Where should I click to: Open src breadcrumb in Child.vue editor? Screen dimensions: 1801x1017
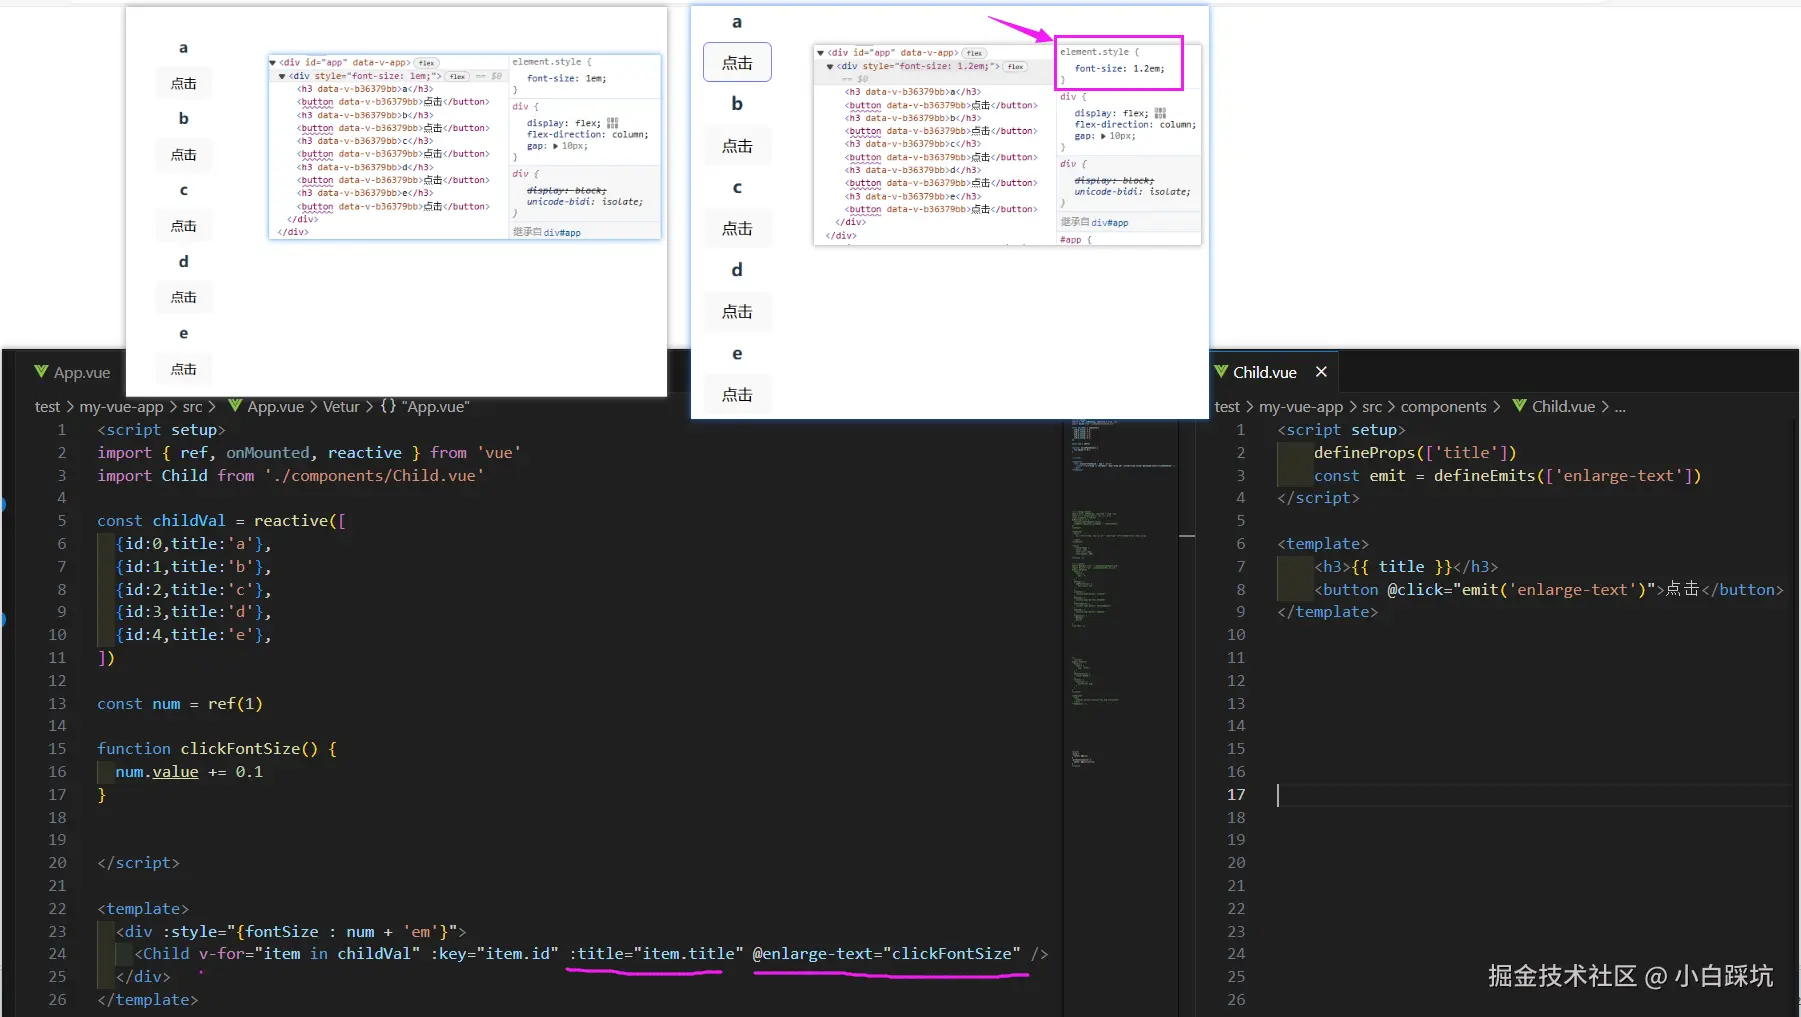[x=1372, y=406]
